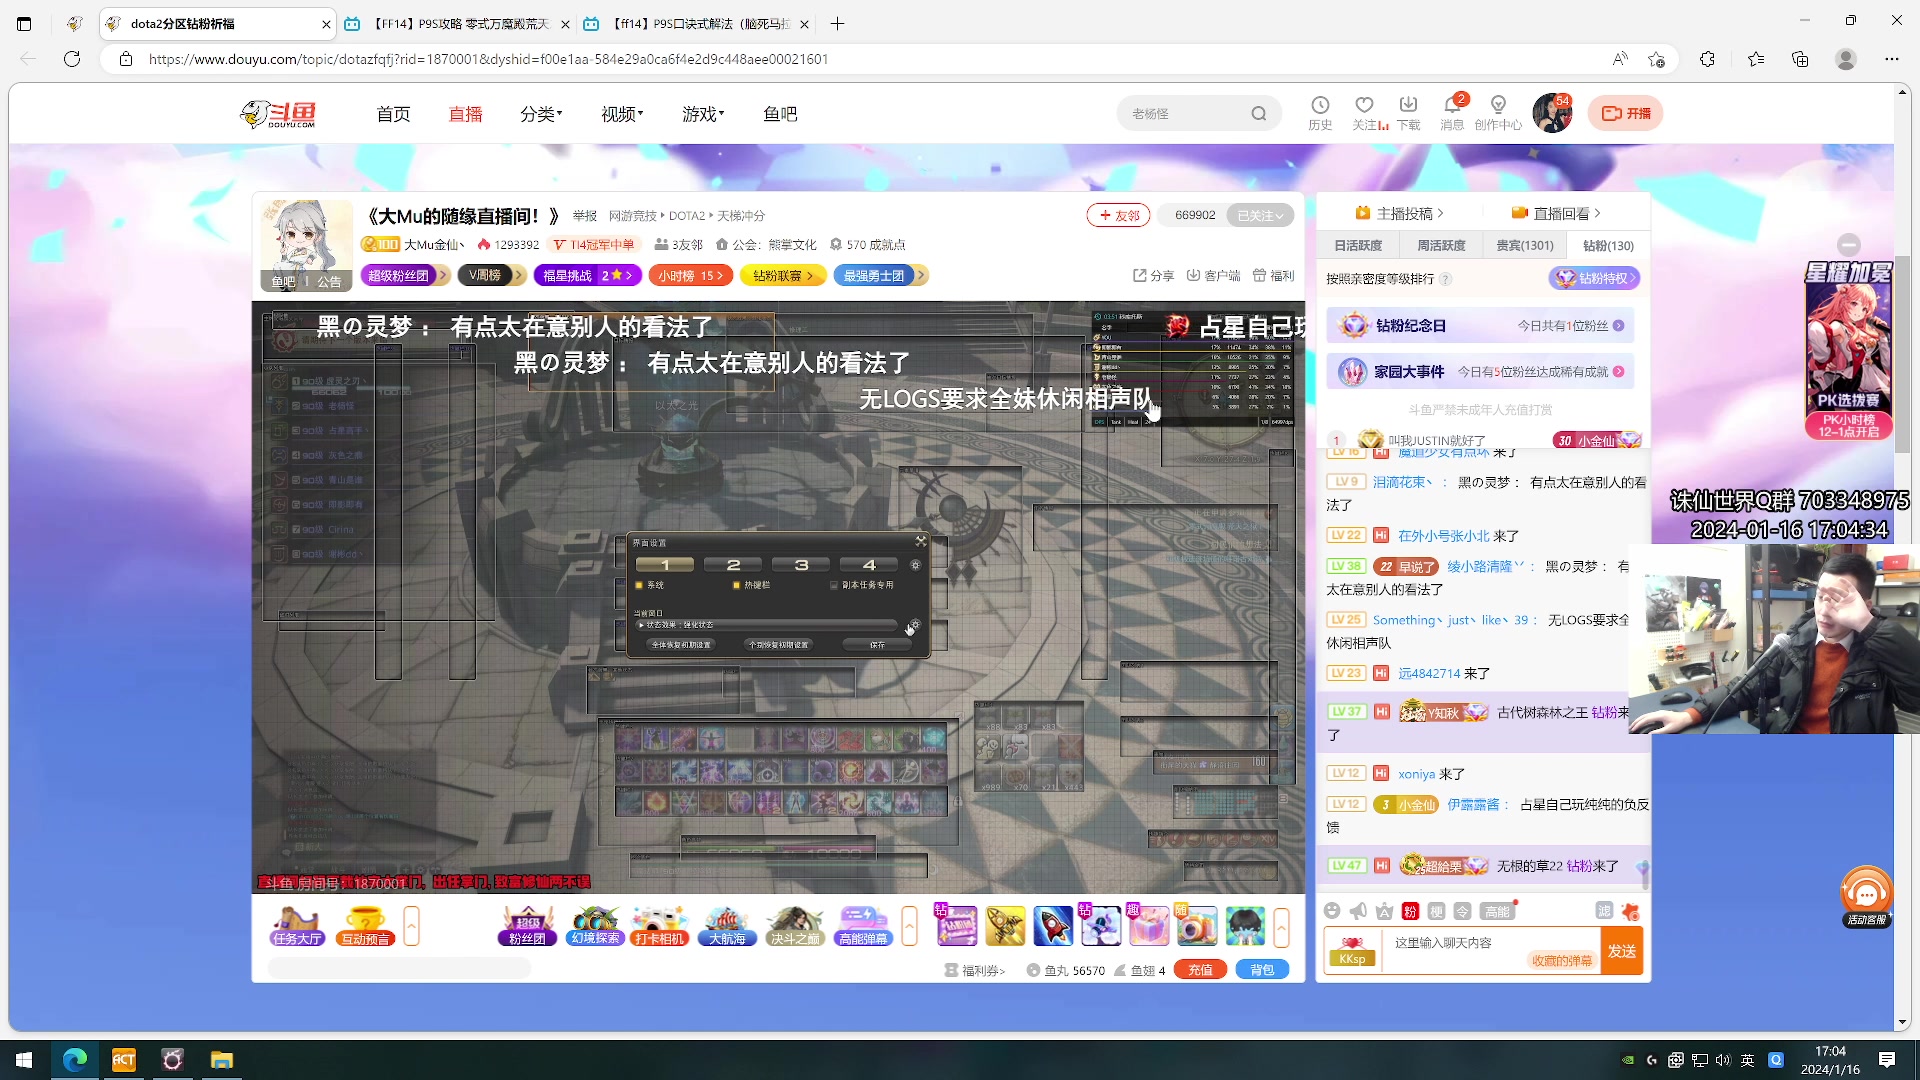Open the 钻粉纪念日 details arrow
The image size is (1920, 1080).
[1618, 326]
